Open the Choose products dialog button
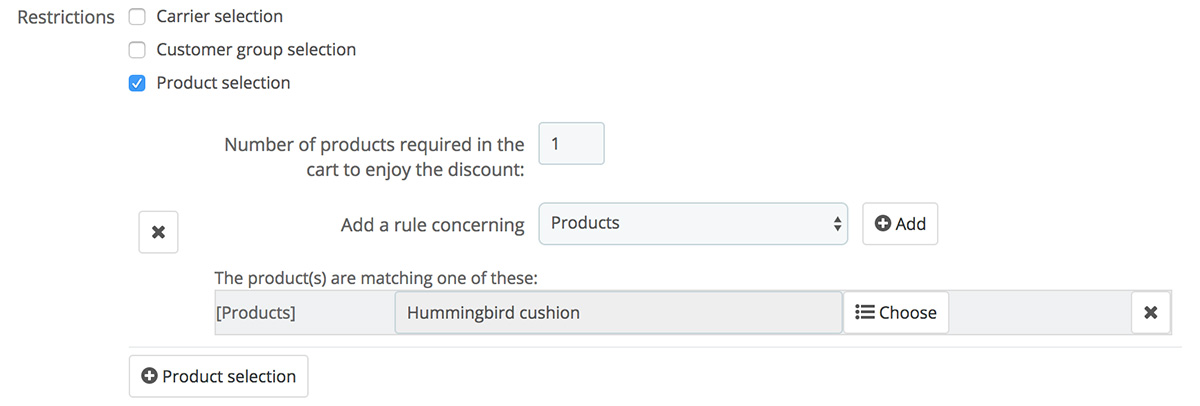The width and height of the screenshot is (1200, 406). (x=896, y=313)
